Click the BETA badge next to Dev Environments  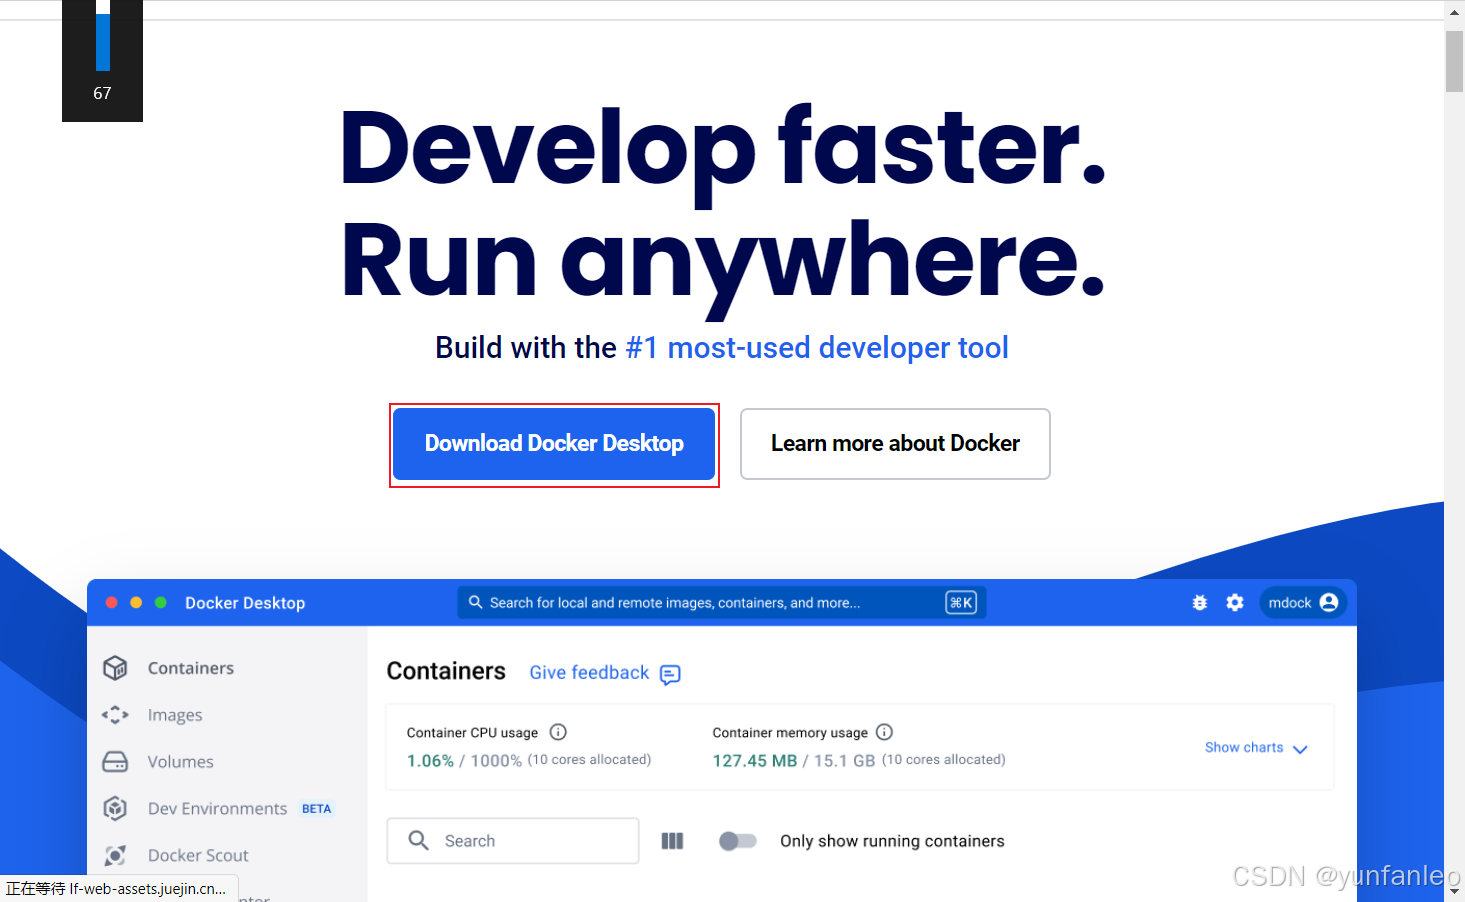pos(317,809)
